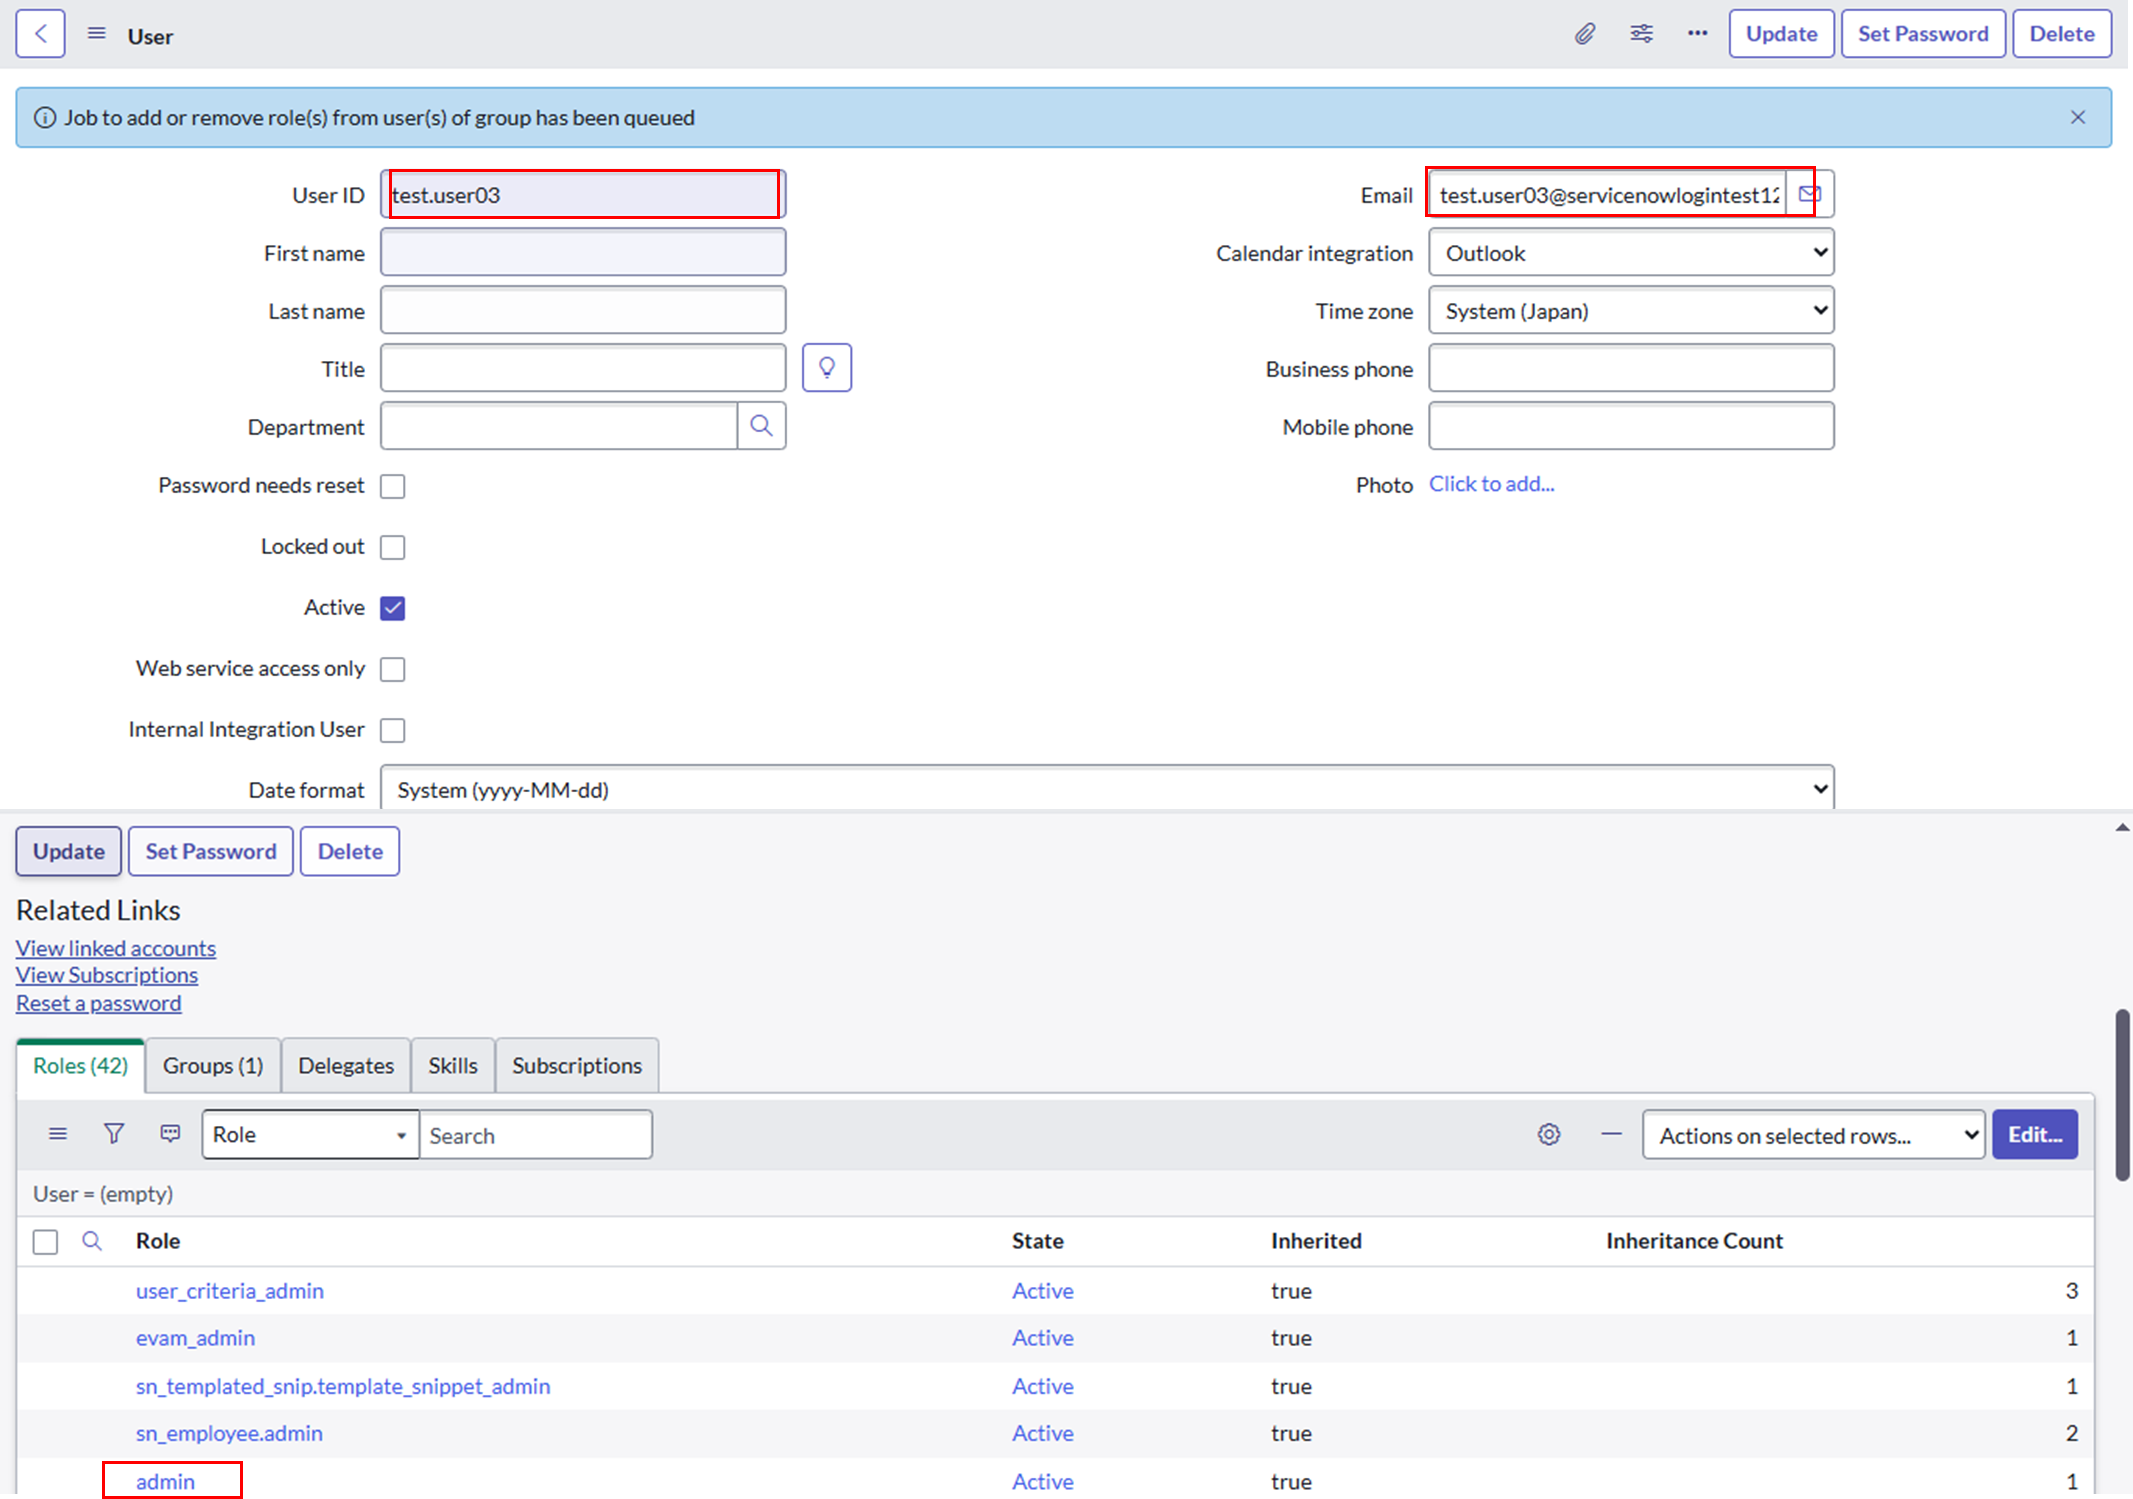Click the roles list gear settings icon
Screen dimensions: 2133x1499
click(x=1549, y=1134)
